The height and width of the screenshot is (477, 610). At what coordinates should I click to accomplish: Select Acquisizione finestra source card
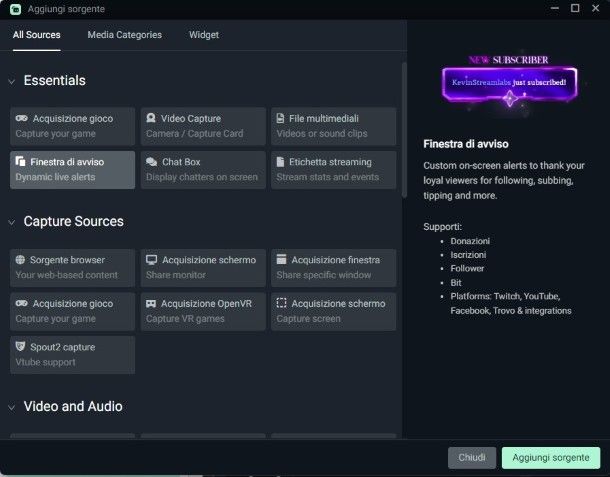point(333,268)
